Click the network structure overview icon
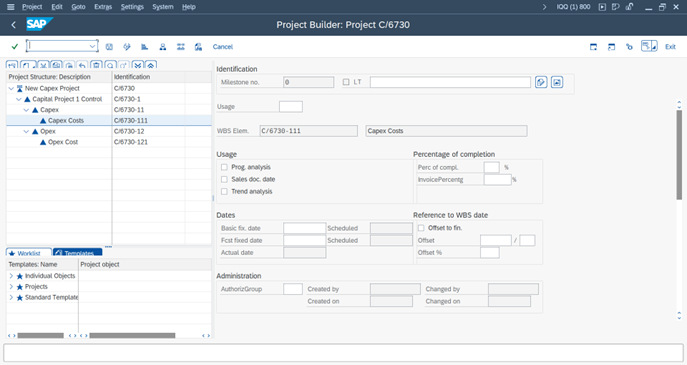The image size is (687, 365). tap(181, 46)
